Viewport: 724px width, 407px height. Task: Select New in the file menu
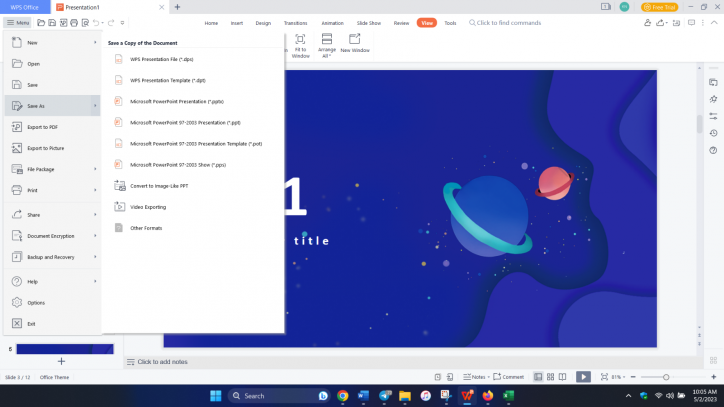coord(52,43)
